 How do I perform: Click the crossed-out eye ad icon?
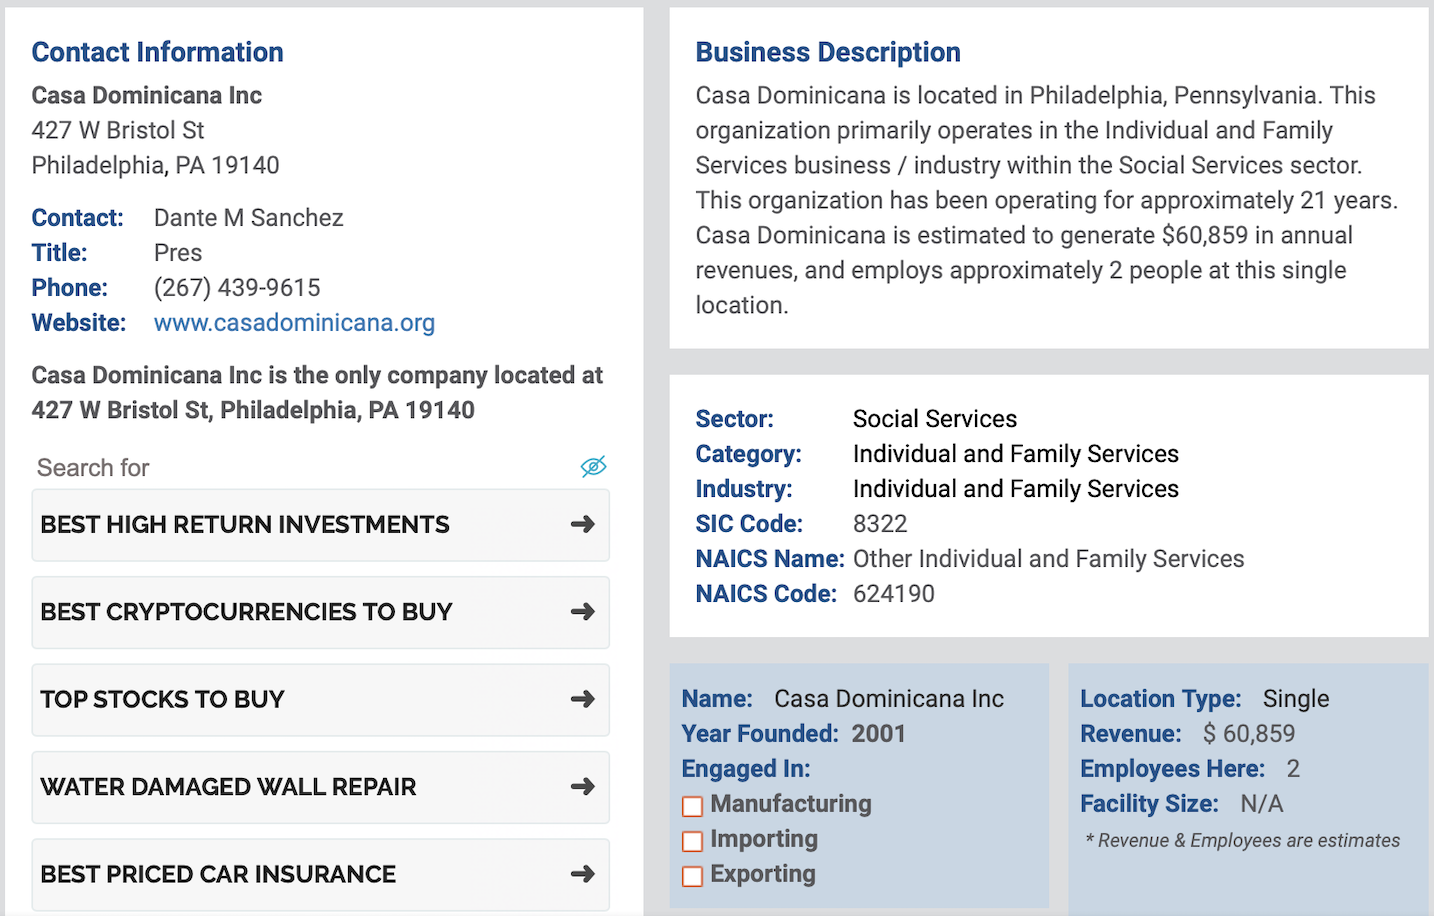(x=594, y=467)
